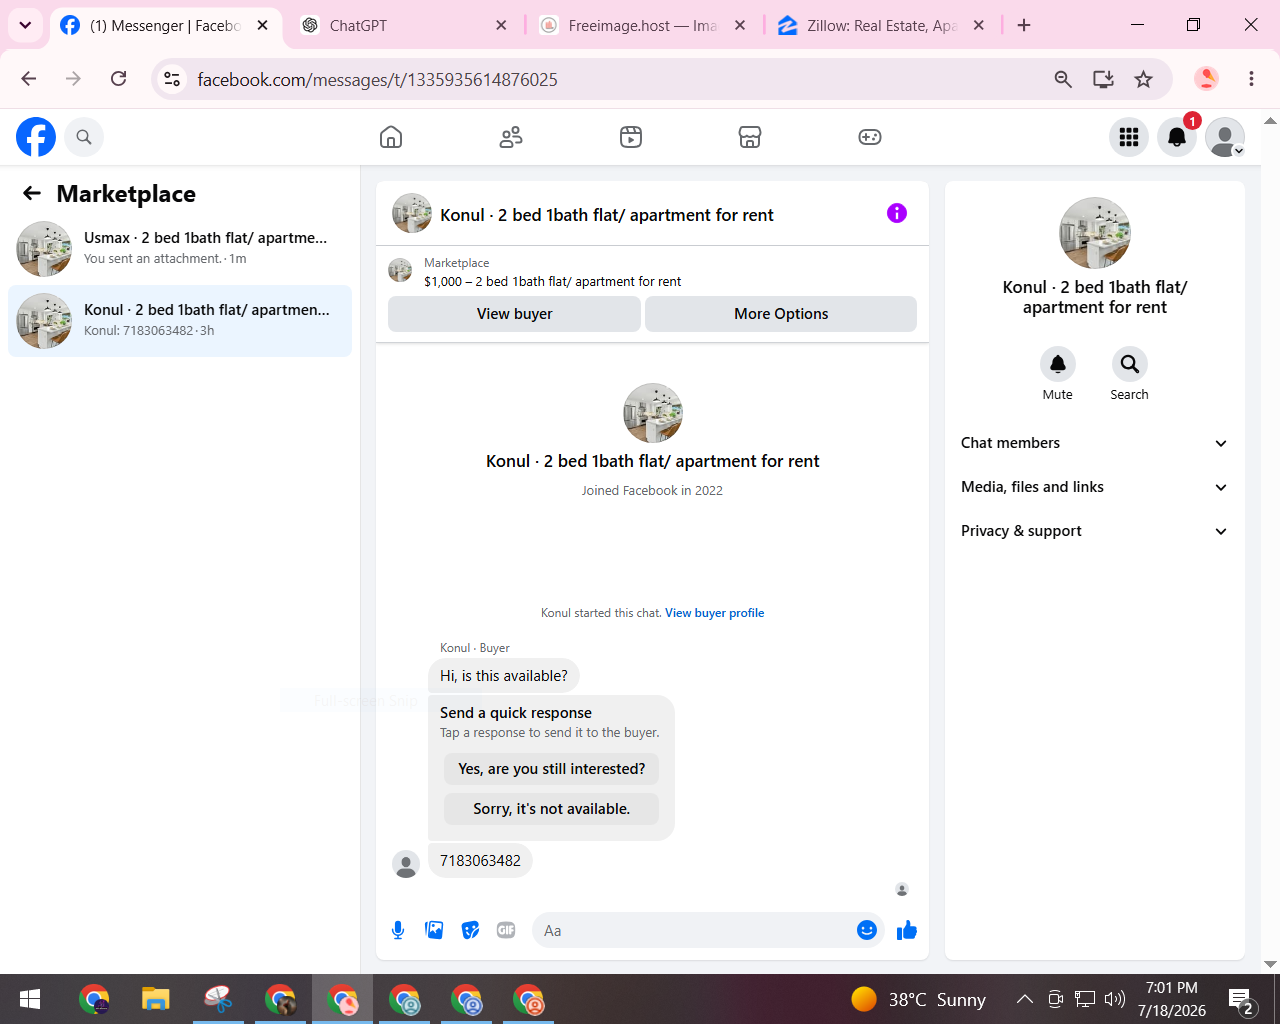This screenshot has width=1280, height=1024.
Task: Open the Windows Start menu
Action: coord(30,999)
